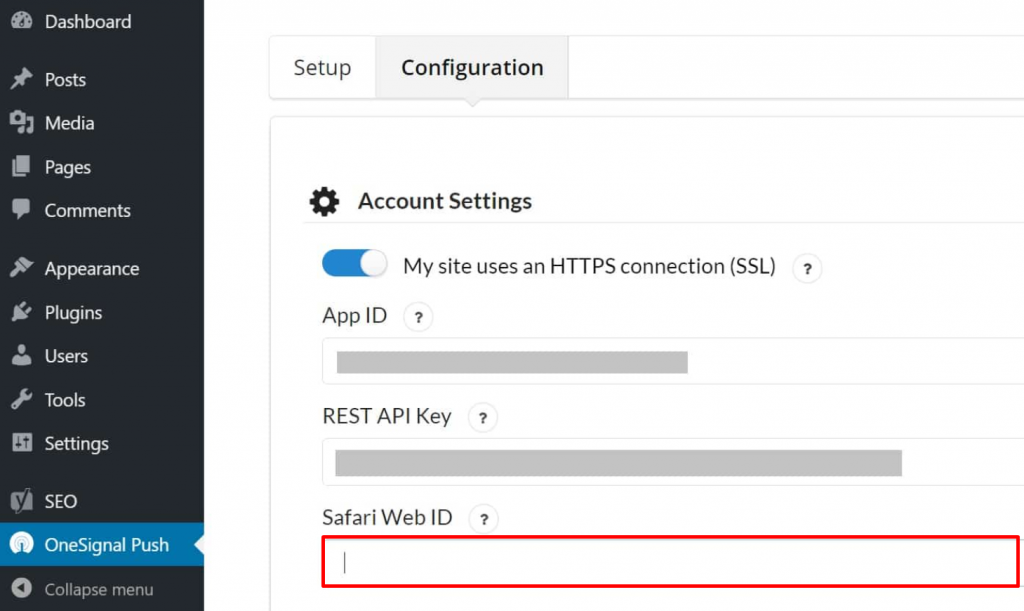This screenshot has width=1024, height=611.
Task: Focus the App ID input field
Action: [x=673, y=361]
